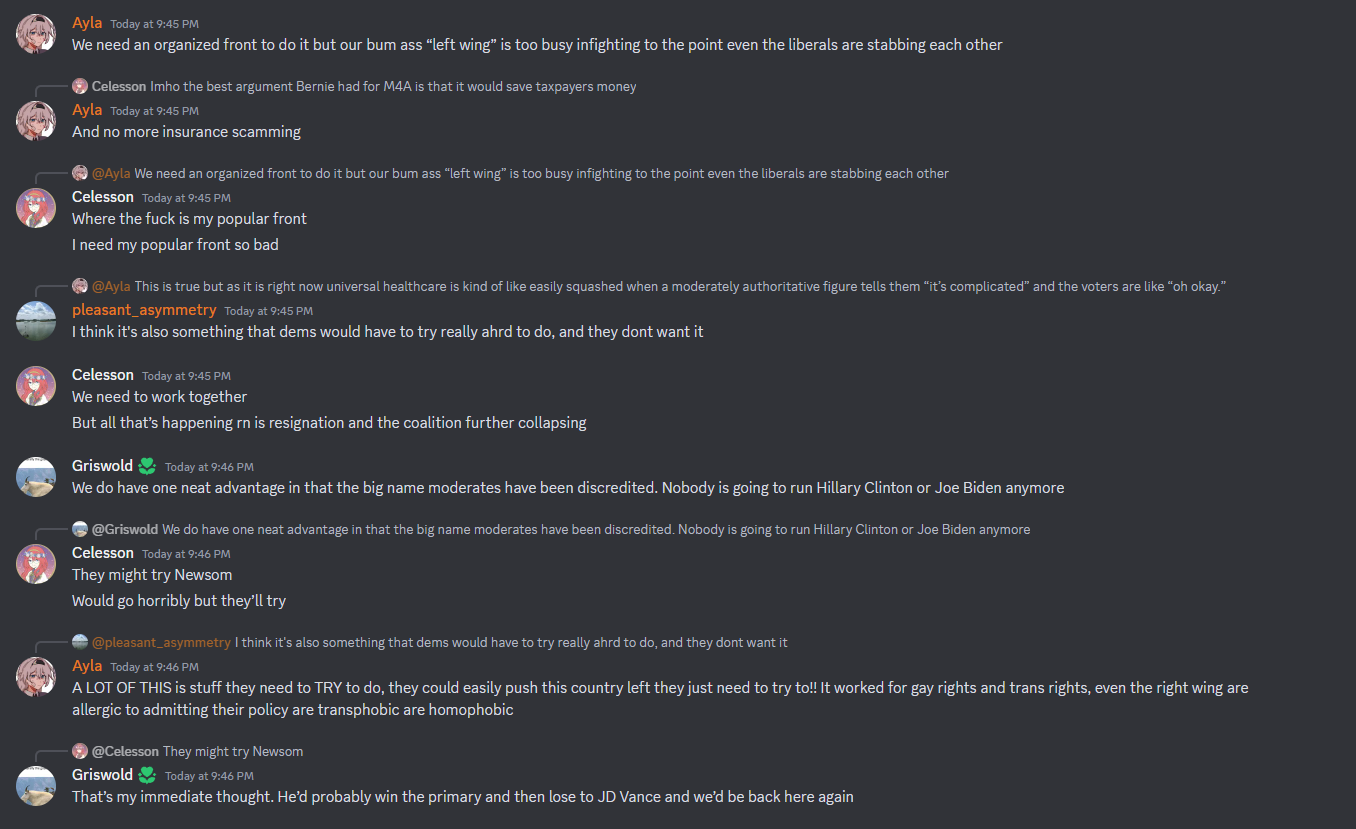Click the small Celesson avatar in the M4A reply preview

[x=80, y=86]
